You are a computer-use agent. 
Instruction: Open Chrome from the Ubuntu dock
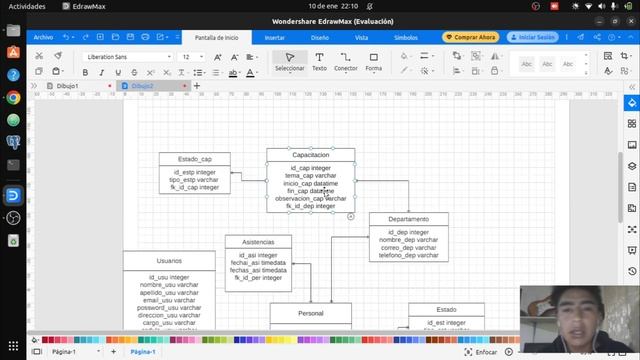tap(13, 98)
